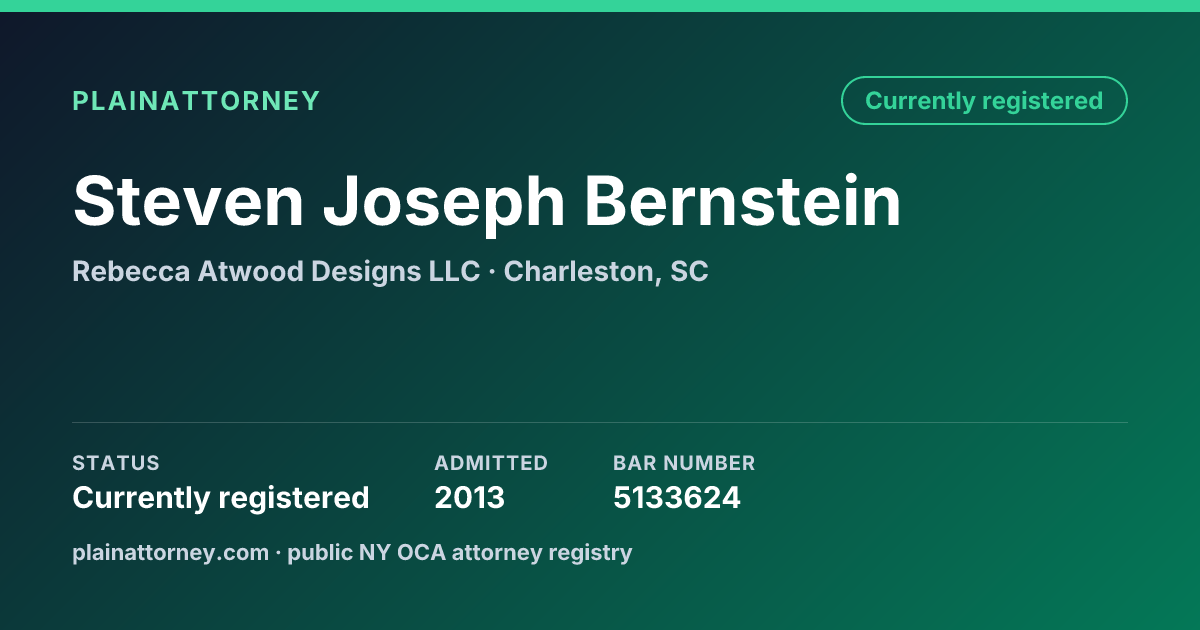
Task: Click the dot separator after plainattorney.com
Action: pyautogui.click(x=279, y=553)
